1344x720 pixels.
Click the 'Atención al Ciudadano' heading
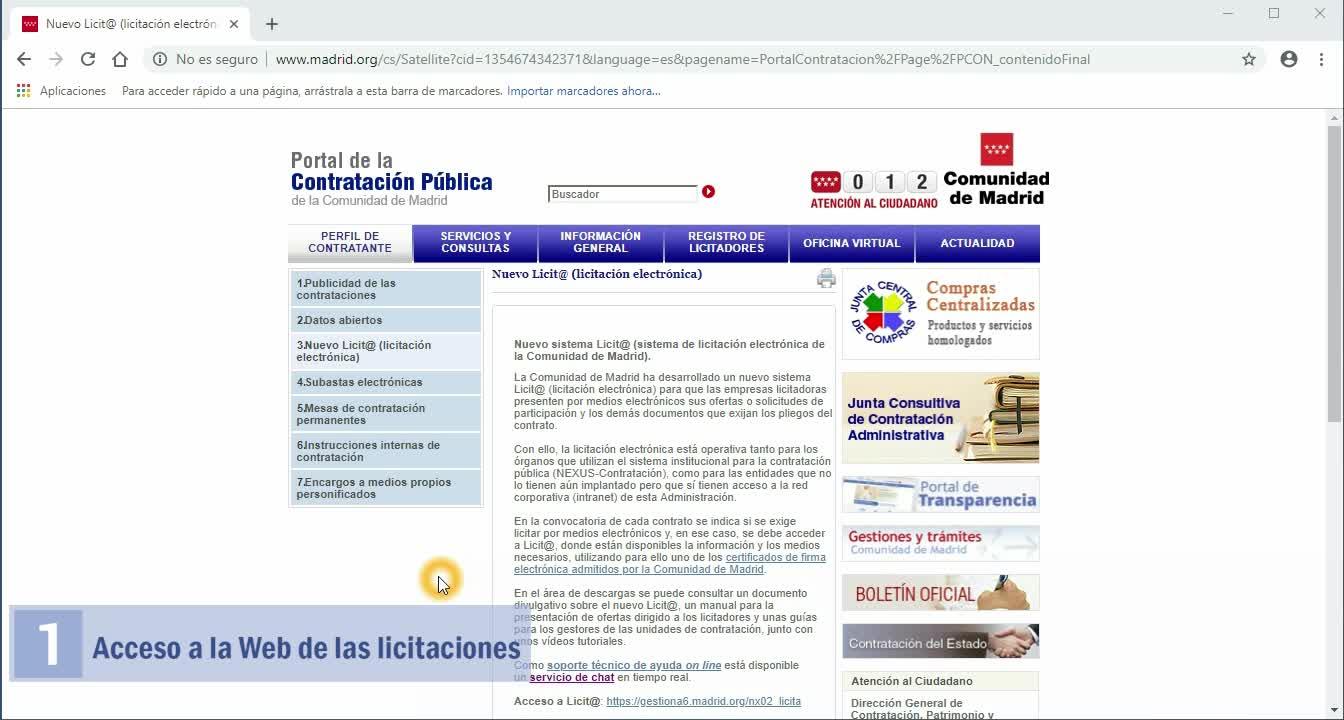912,681
